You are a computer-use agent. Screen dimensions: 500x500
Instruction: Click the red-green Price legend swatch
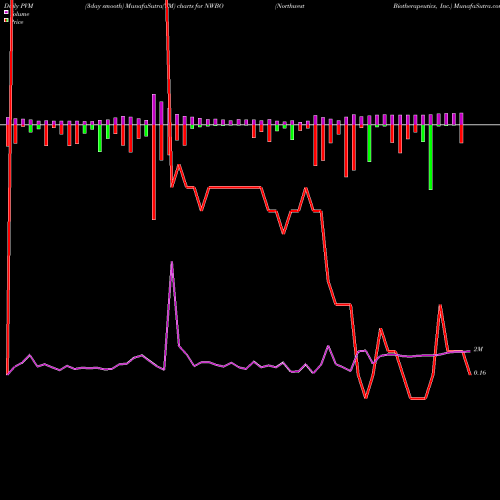[x=6, y=20]
